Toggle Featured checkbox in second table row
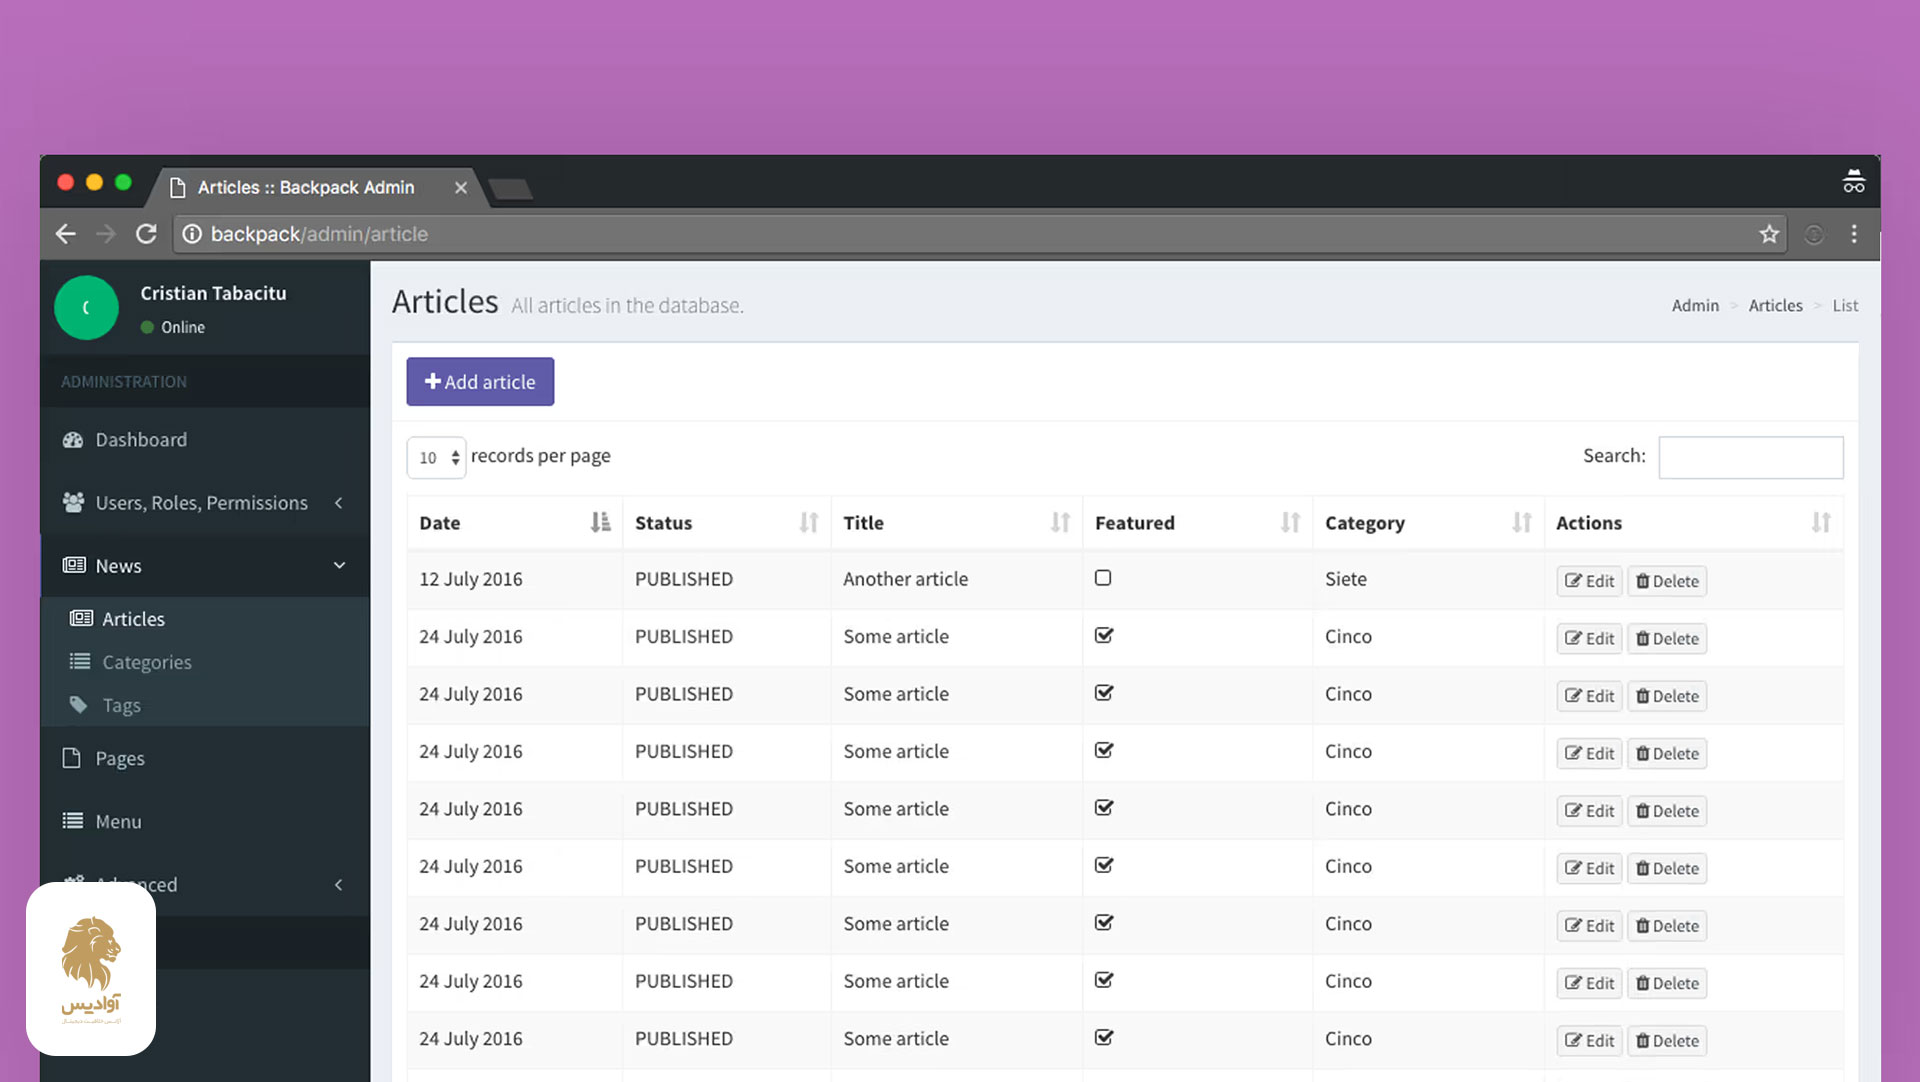Screen dimensions: 1920x1082 coord(1104,635)
